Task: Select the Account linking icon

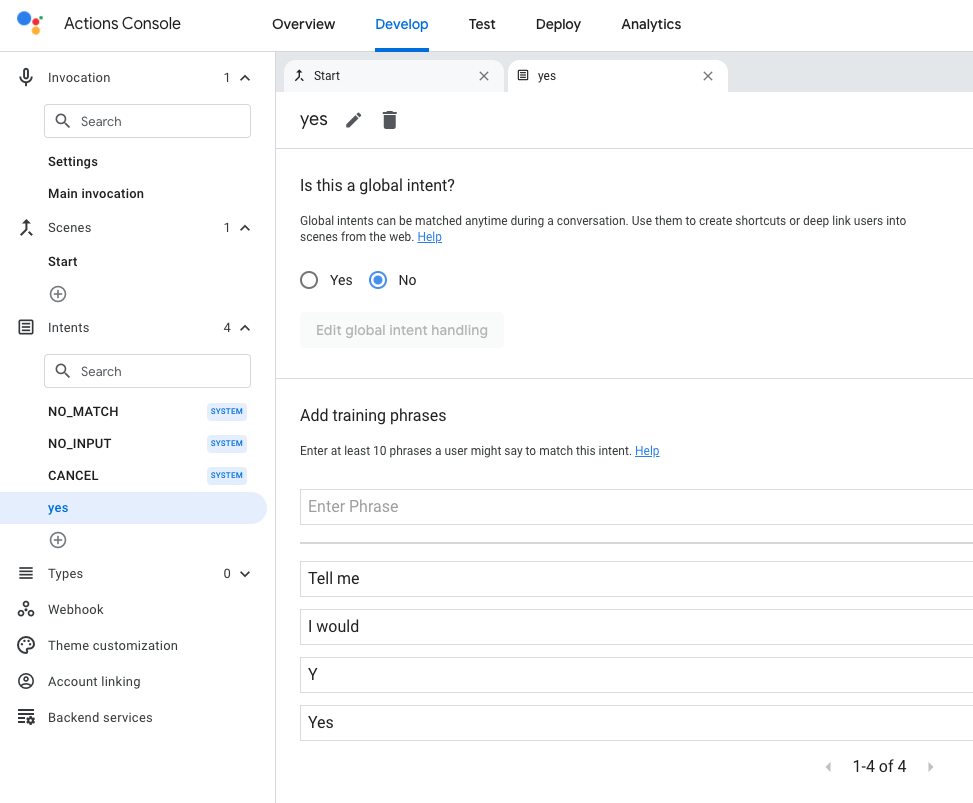Action: (x=25, y=681)
